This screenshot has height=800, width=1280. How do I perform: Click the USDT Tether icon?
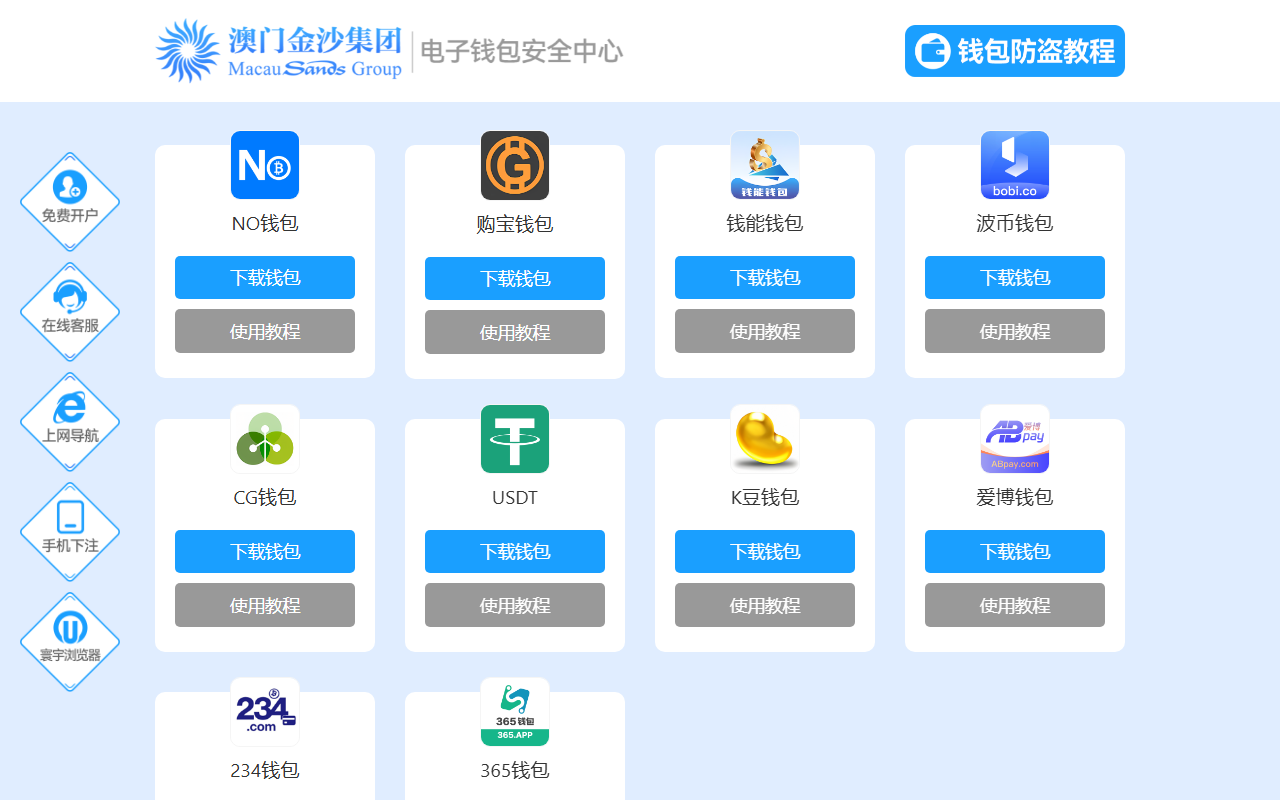[x=515, y=439]
